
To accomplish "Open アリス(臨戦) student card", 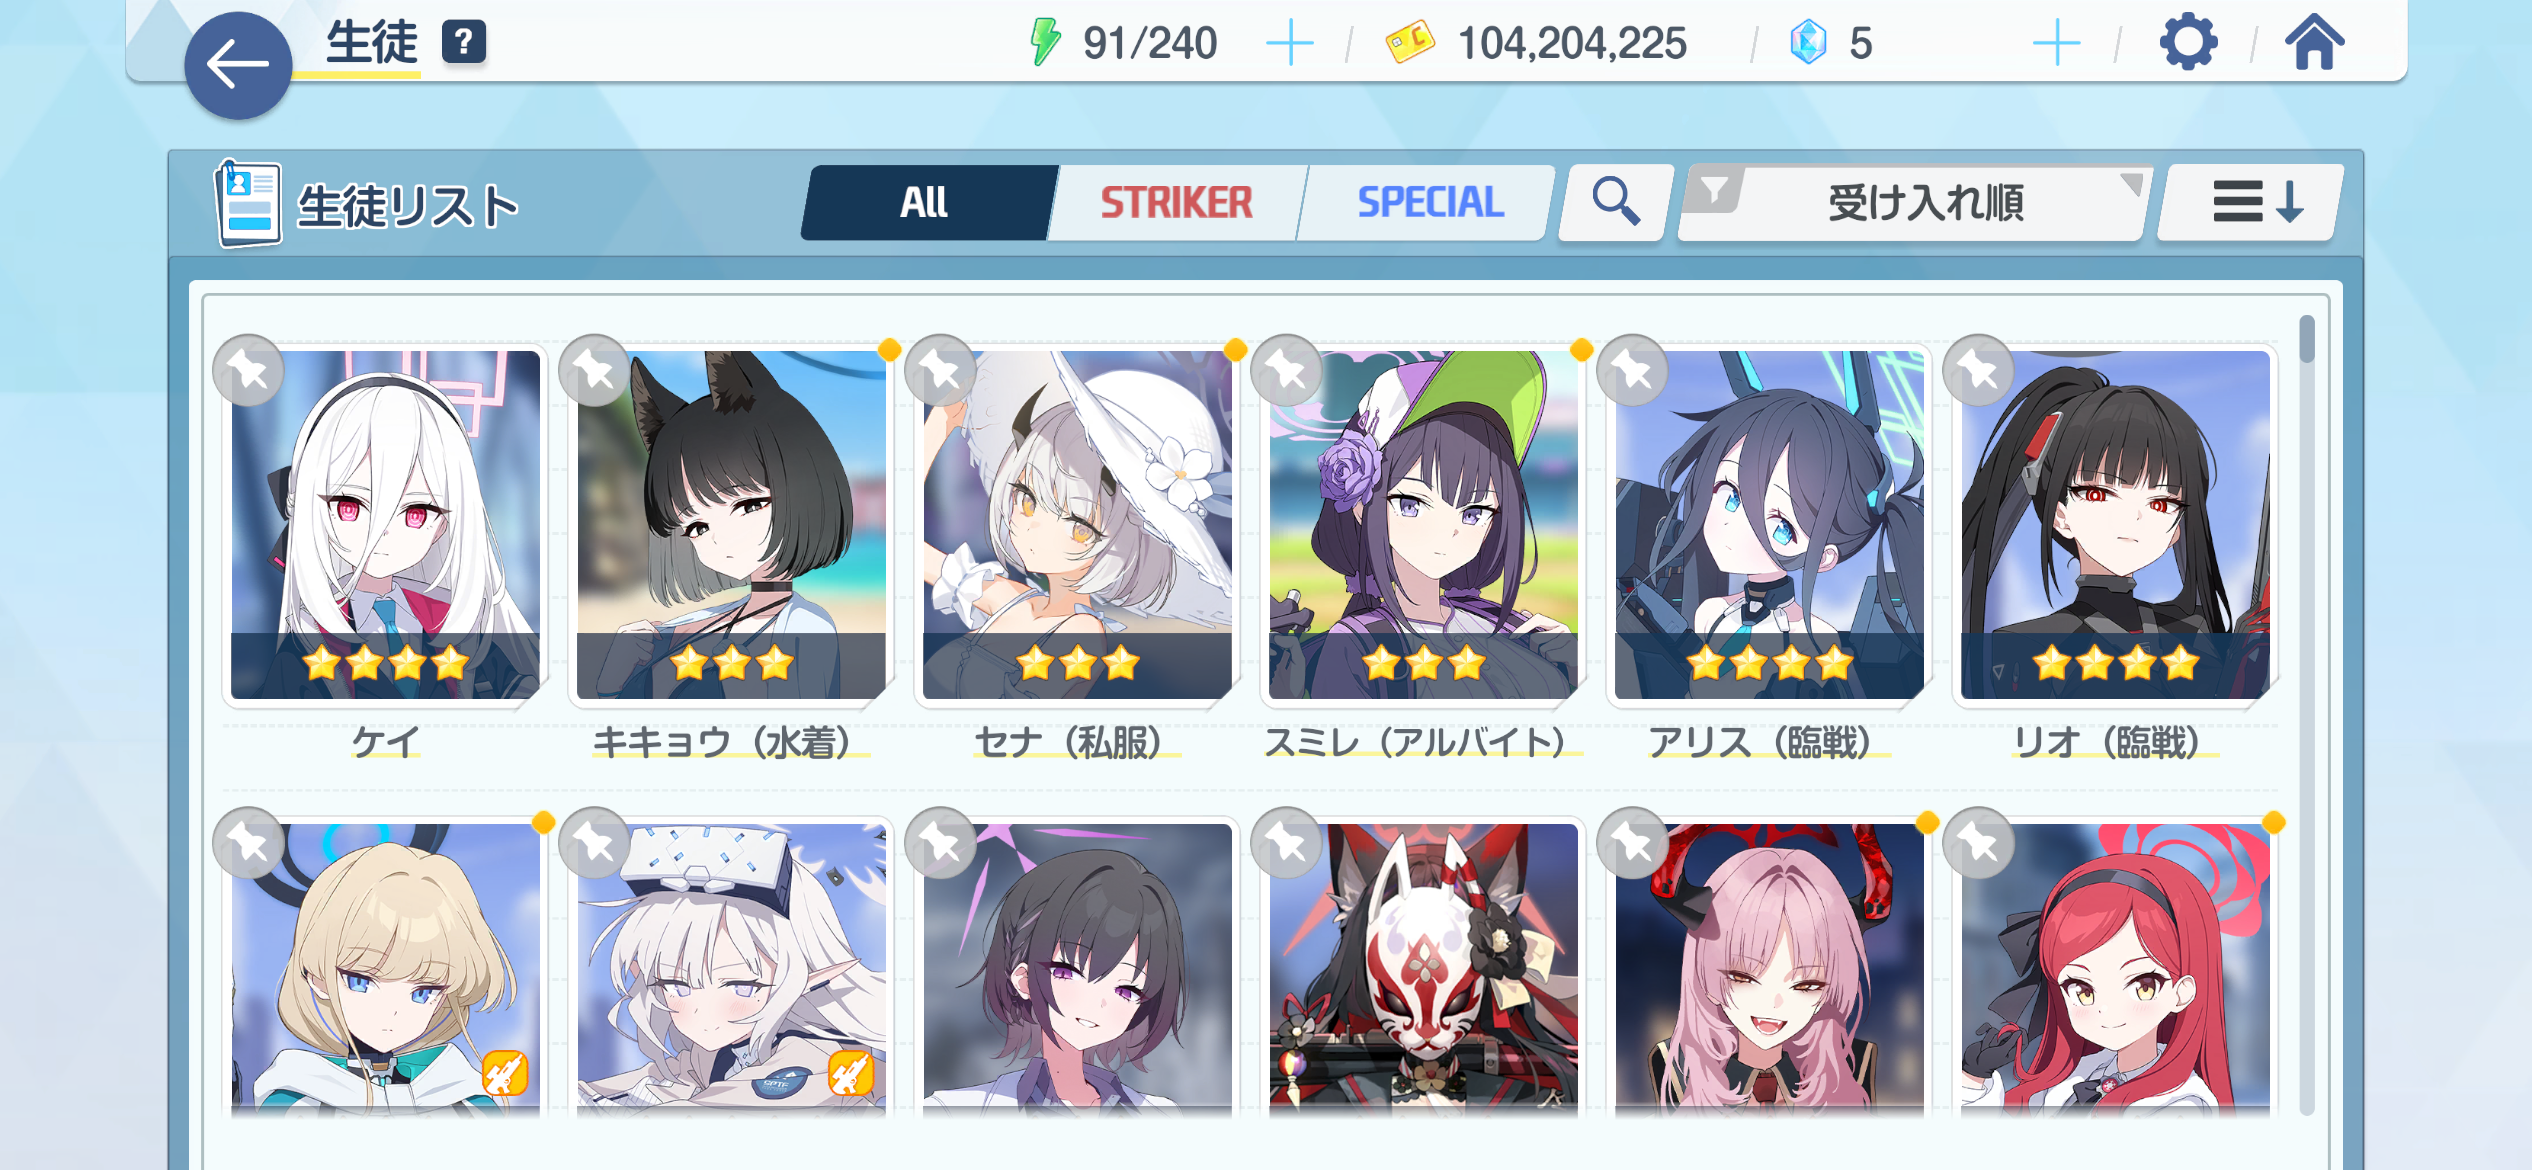I will (1769, 525).
